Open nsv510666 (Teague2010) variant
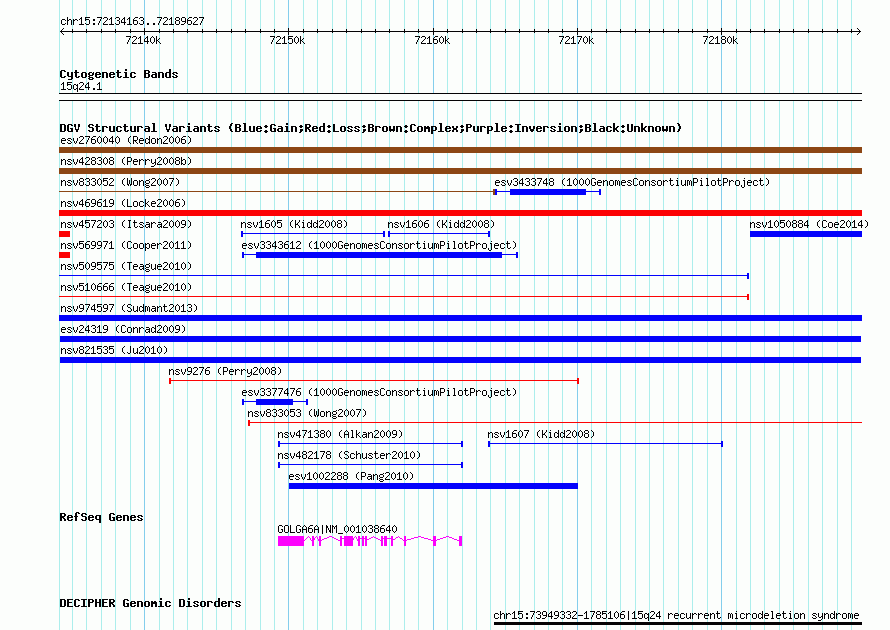Image resolution: width=890 pixels, height=630 pixels. tap(126, 287)
